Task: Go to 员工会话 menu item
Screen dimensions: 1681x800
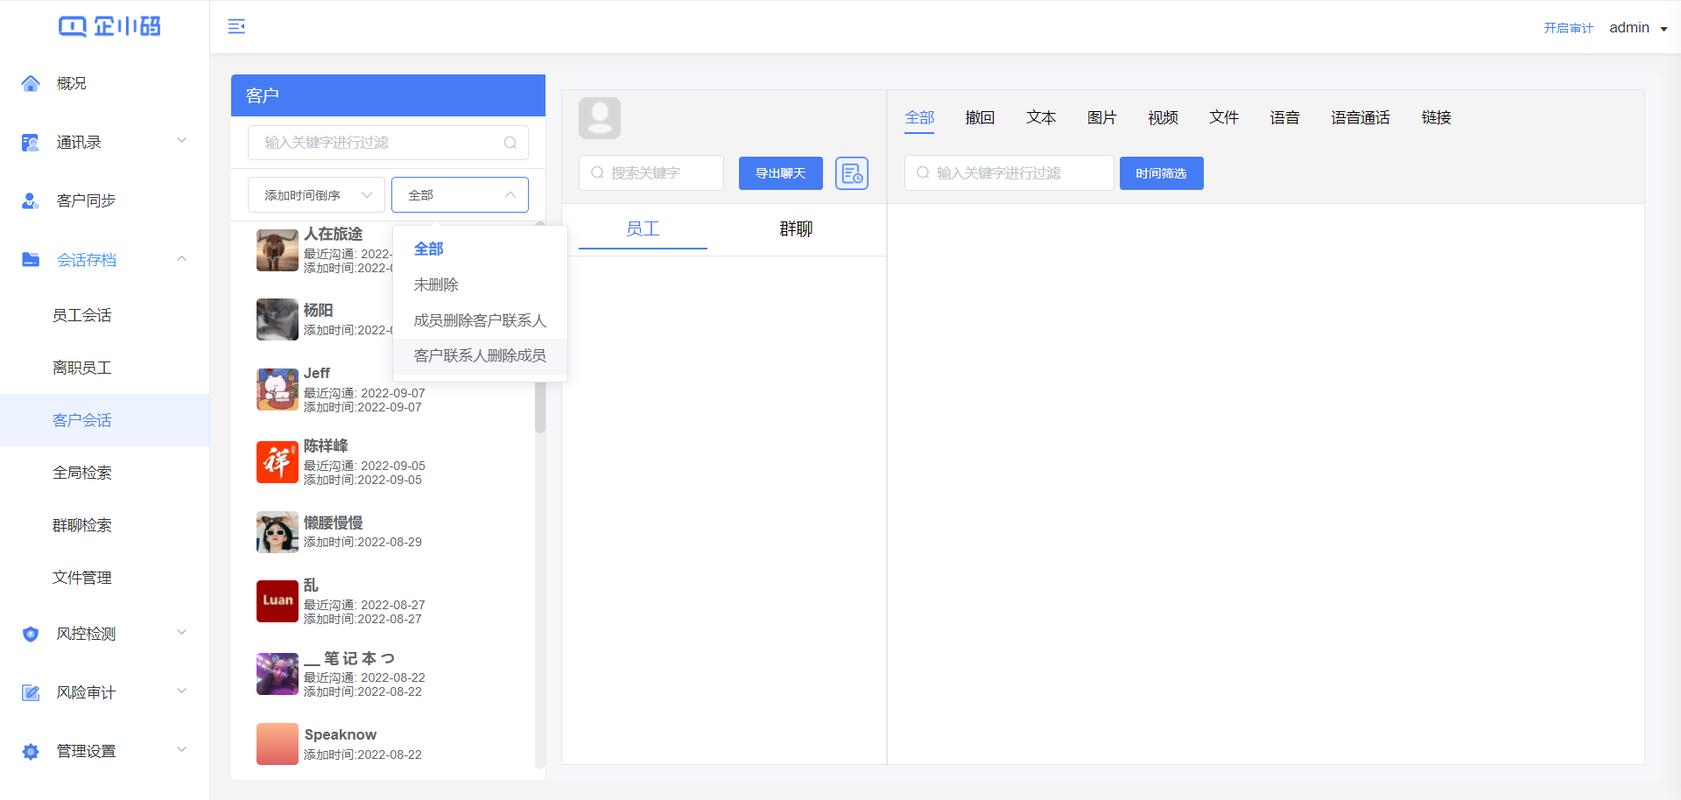Action: (x=104, y=315)
